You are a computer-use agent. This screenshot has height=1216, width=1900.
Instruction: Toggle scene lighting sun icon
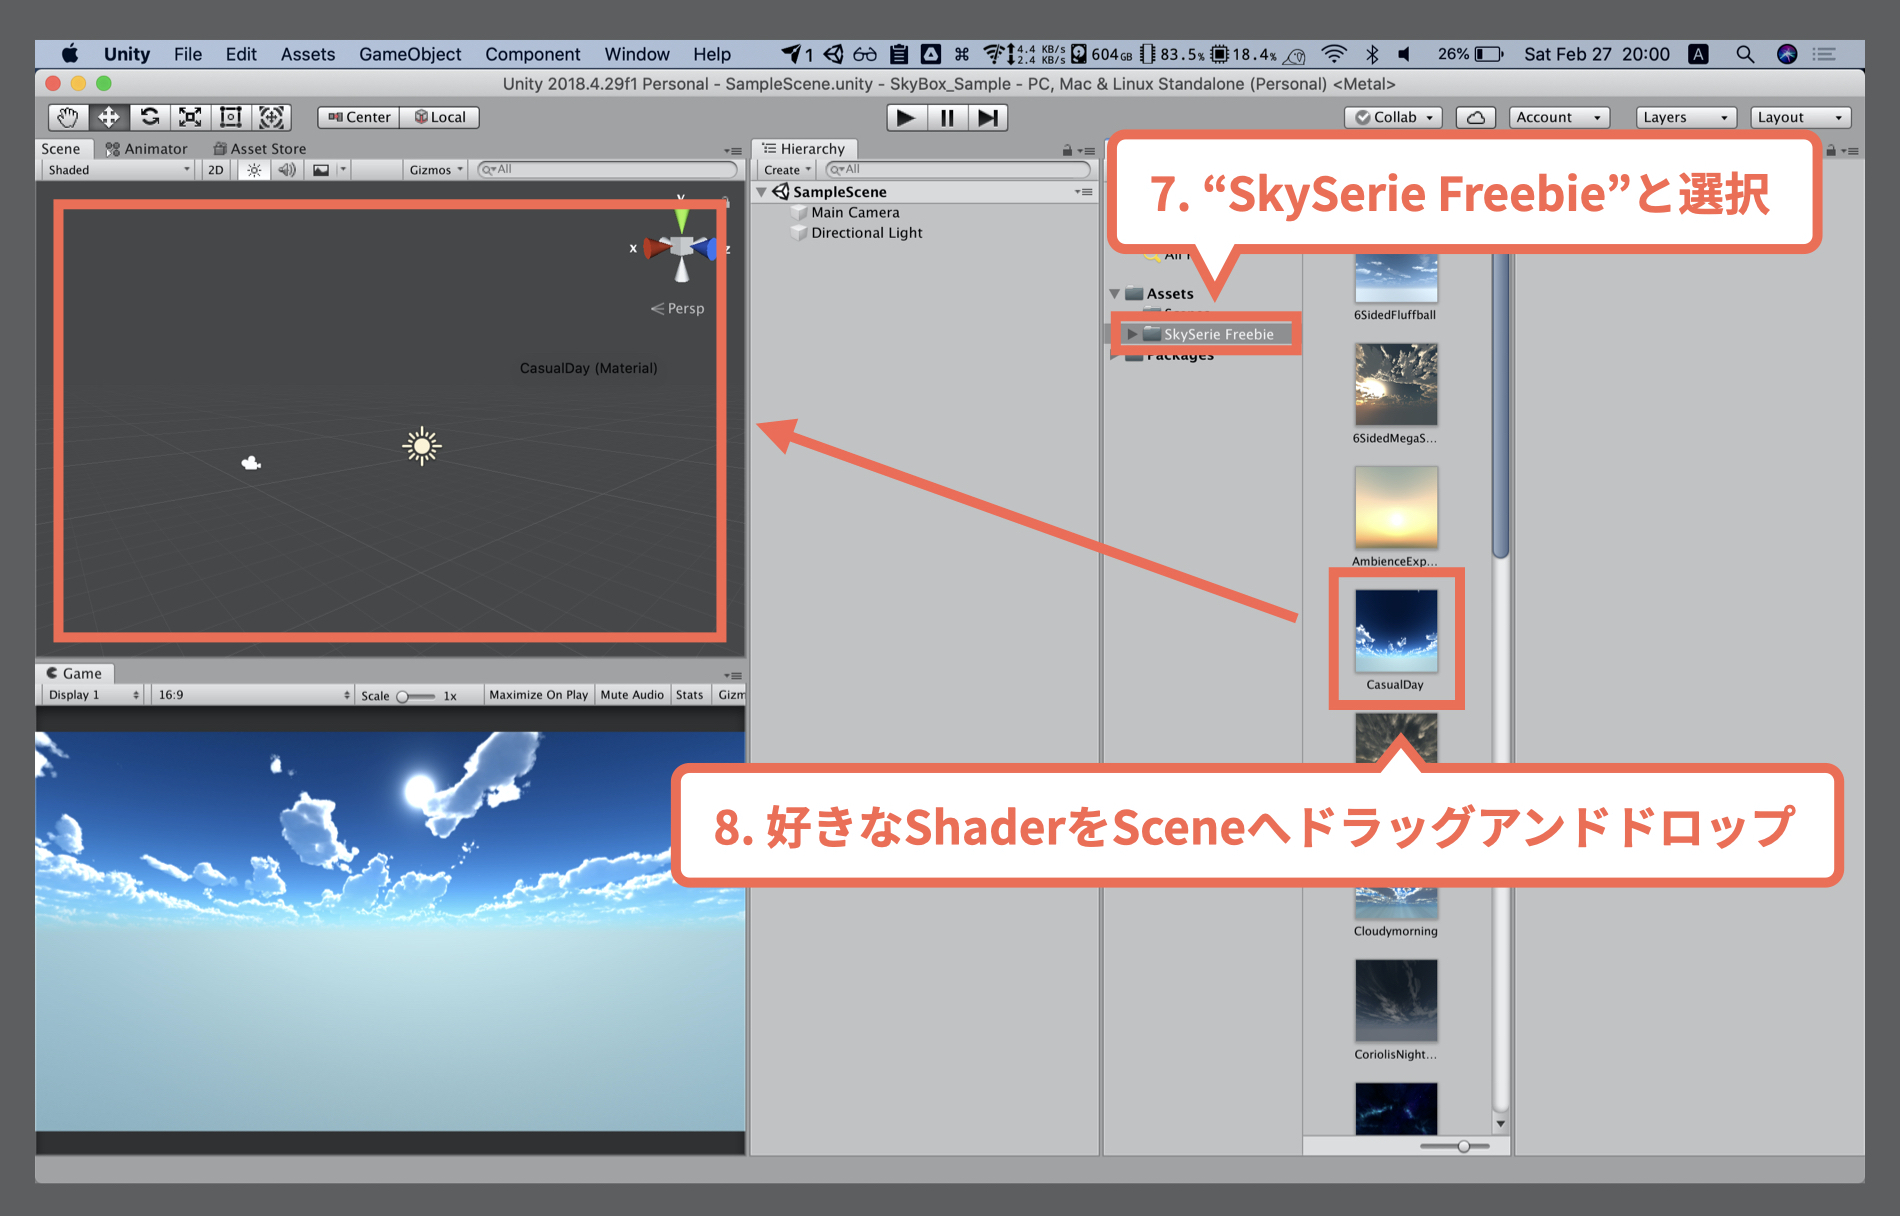(x=254, y=170)
